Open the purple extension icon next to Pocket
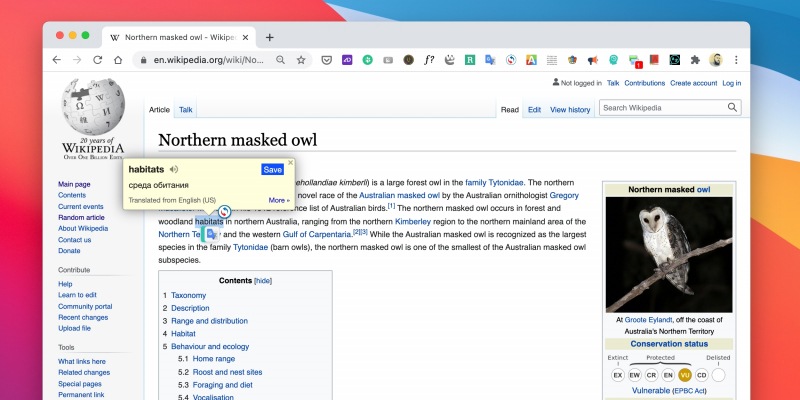 (x=347, y=60)
